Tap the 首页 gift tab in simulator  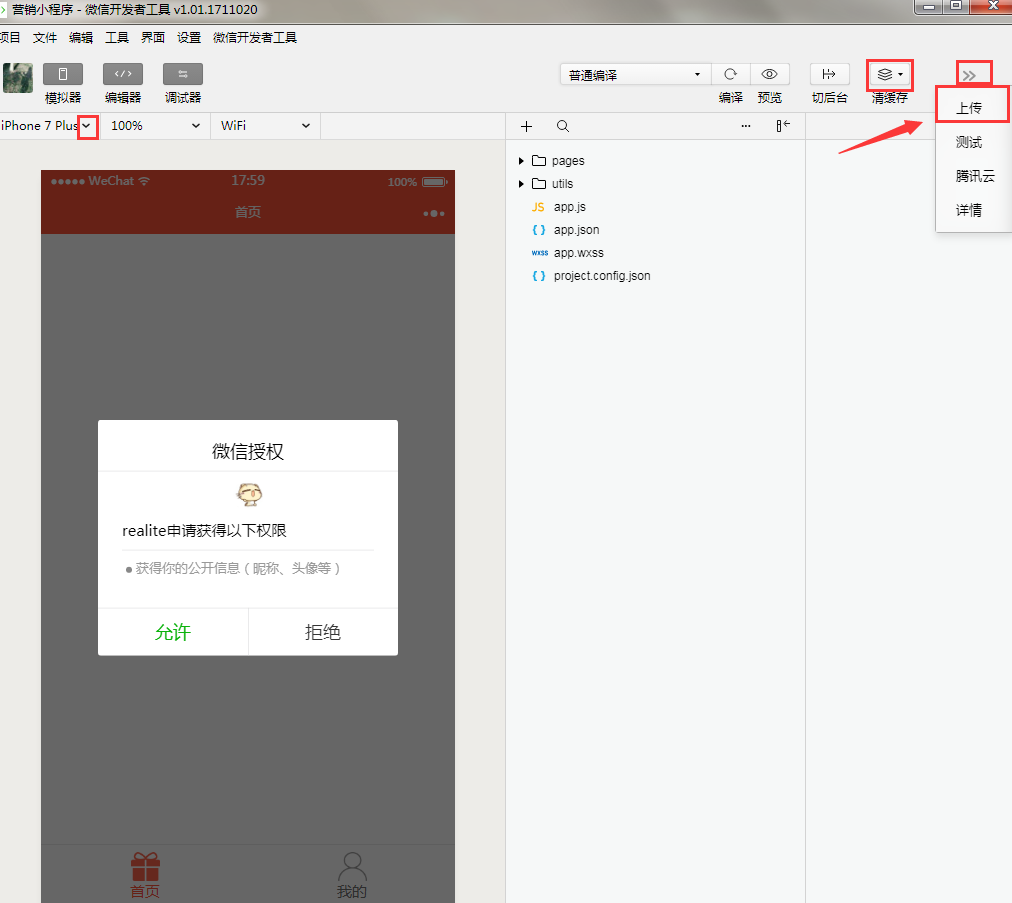145,875
